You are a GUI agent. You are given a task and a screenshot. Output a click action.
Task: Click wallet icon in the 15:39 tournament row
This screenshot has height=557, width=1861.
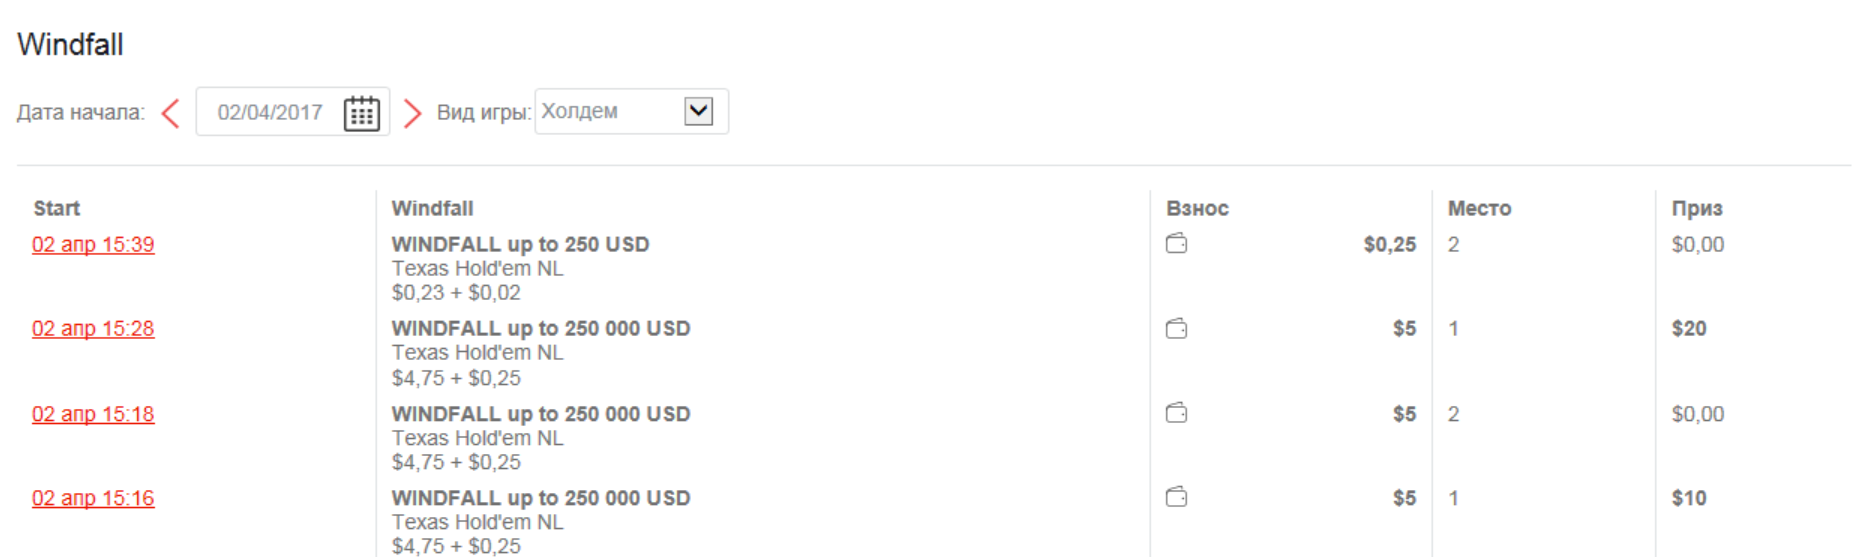(1177, 244)
